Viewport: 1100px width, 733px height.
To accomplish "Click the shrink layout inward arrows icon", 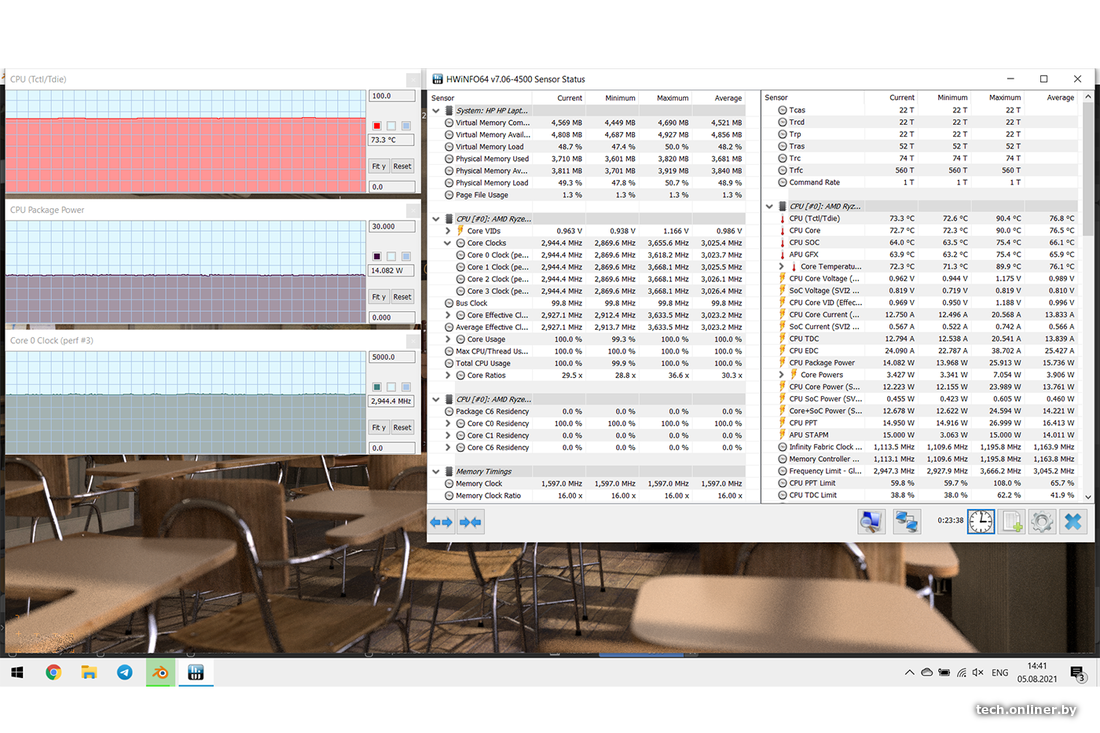I will [x=471, y=521].
